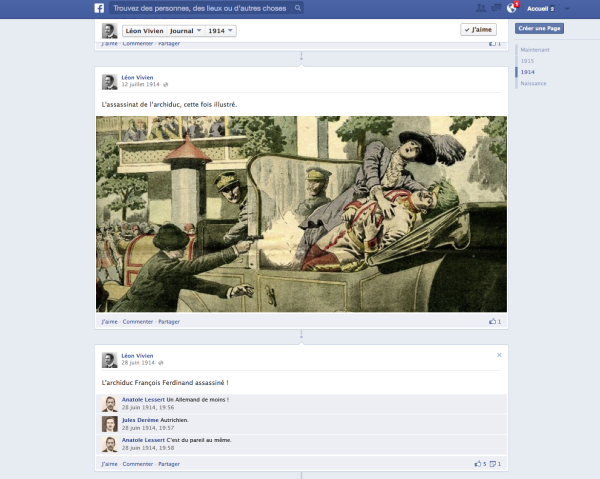Screen dimensions: 600x479
Task: Click Partager under the 28 juin post
Action: point(169,464)
